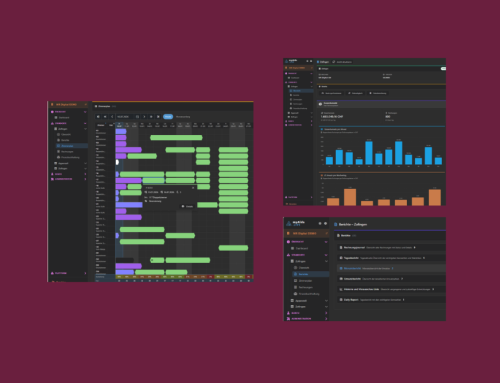Expand PLATTFORM section in Zimmerplan window sidebar

click(x=85, y=273)
